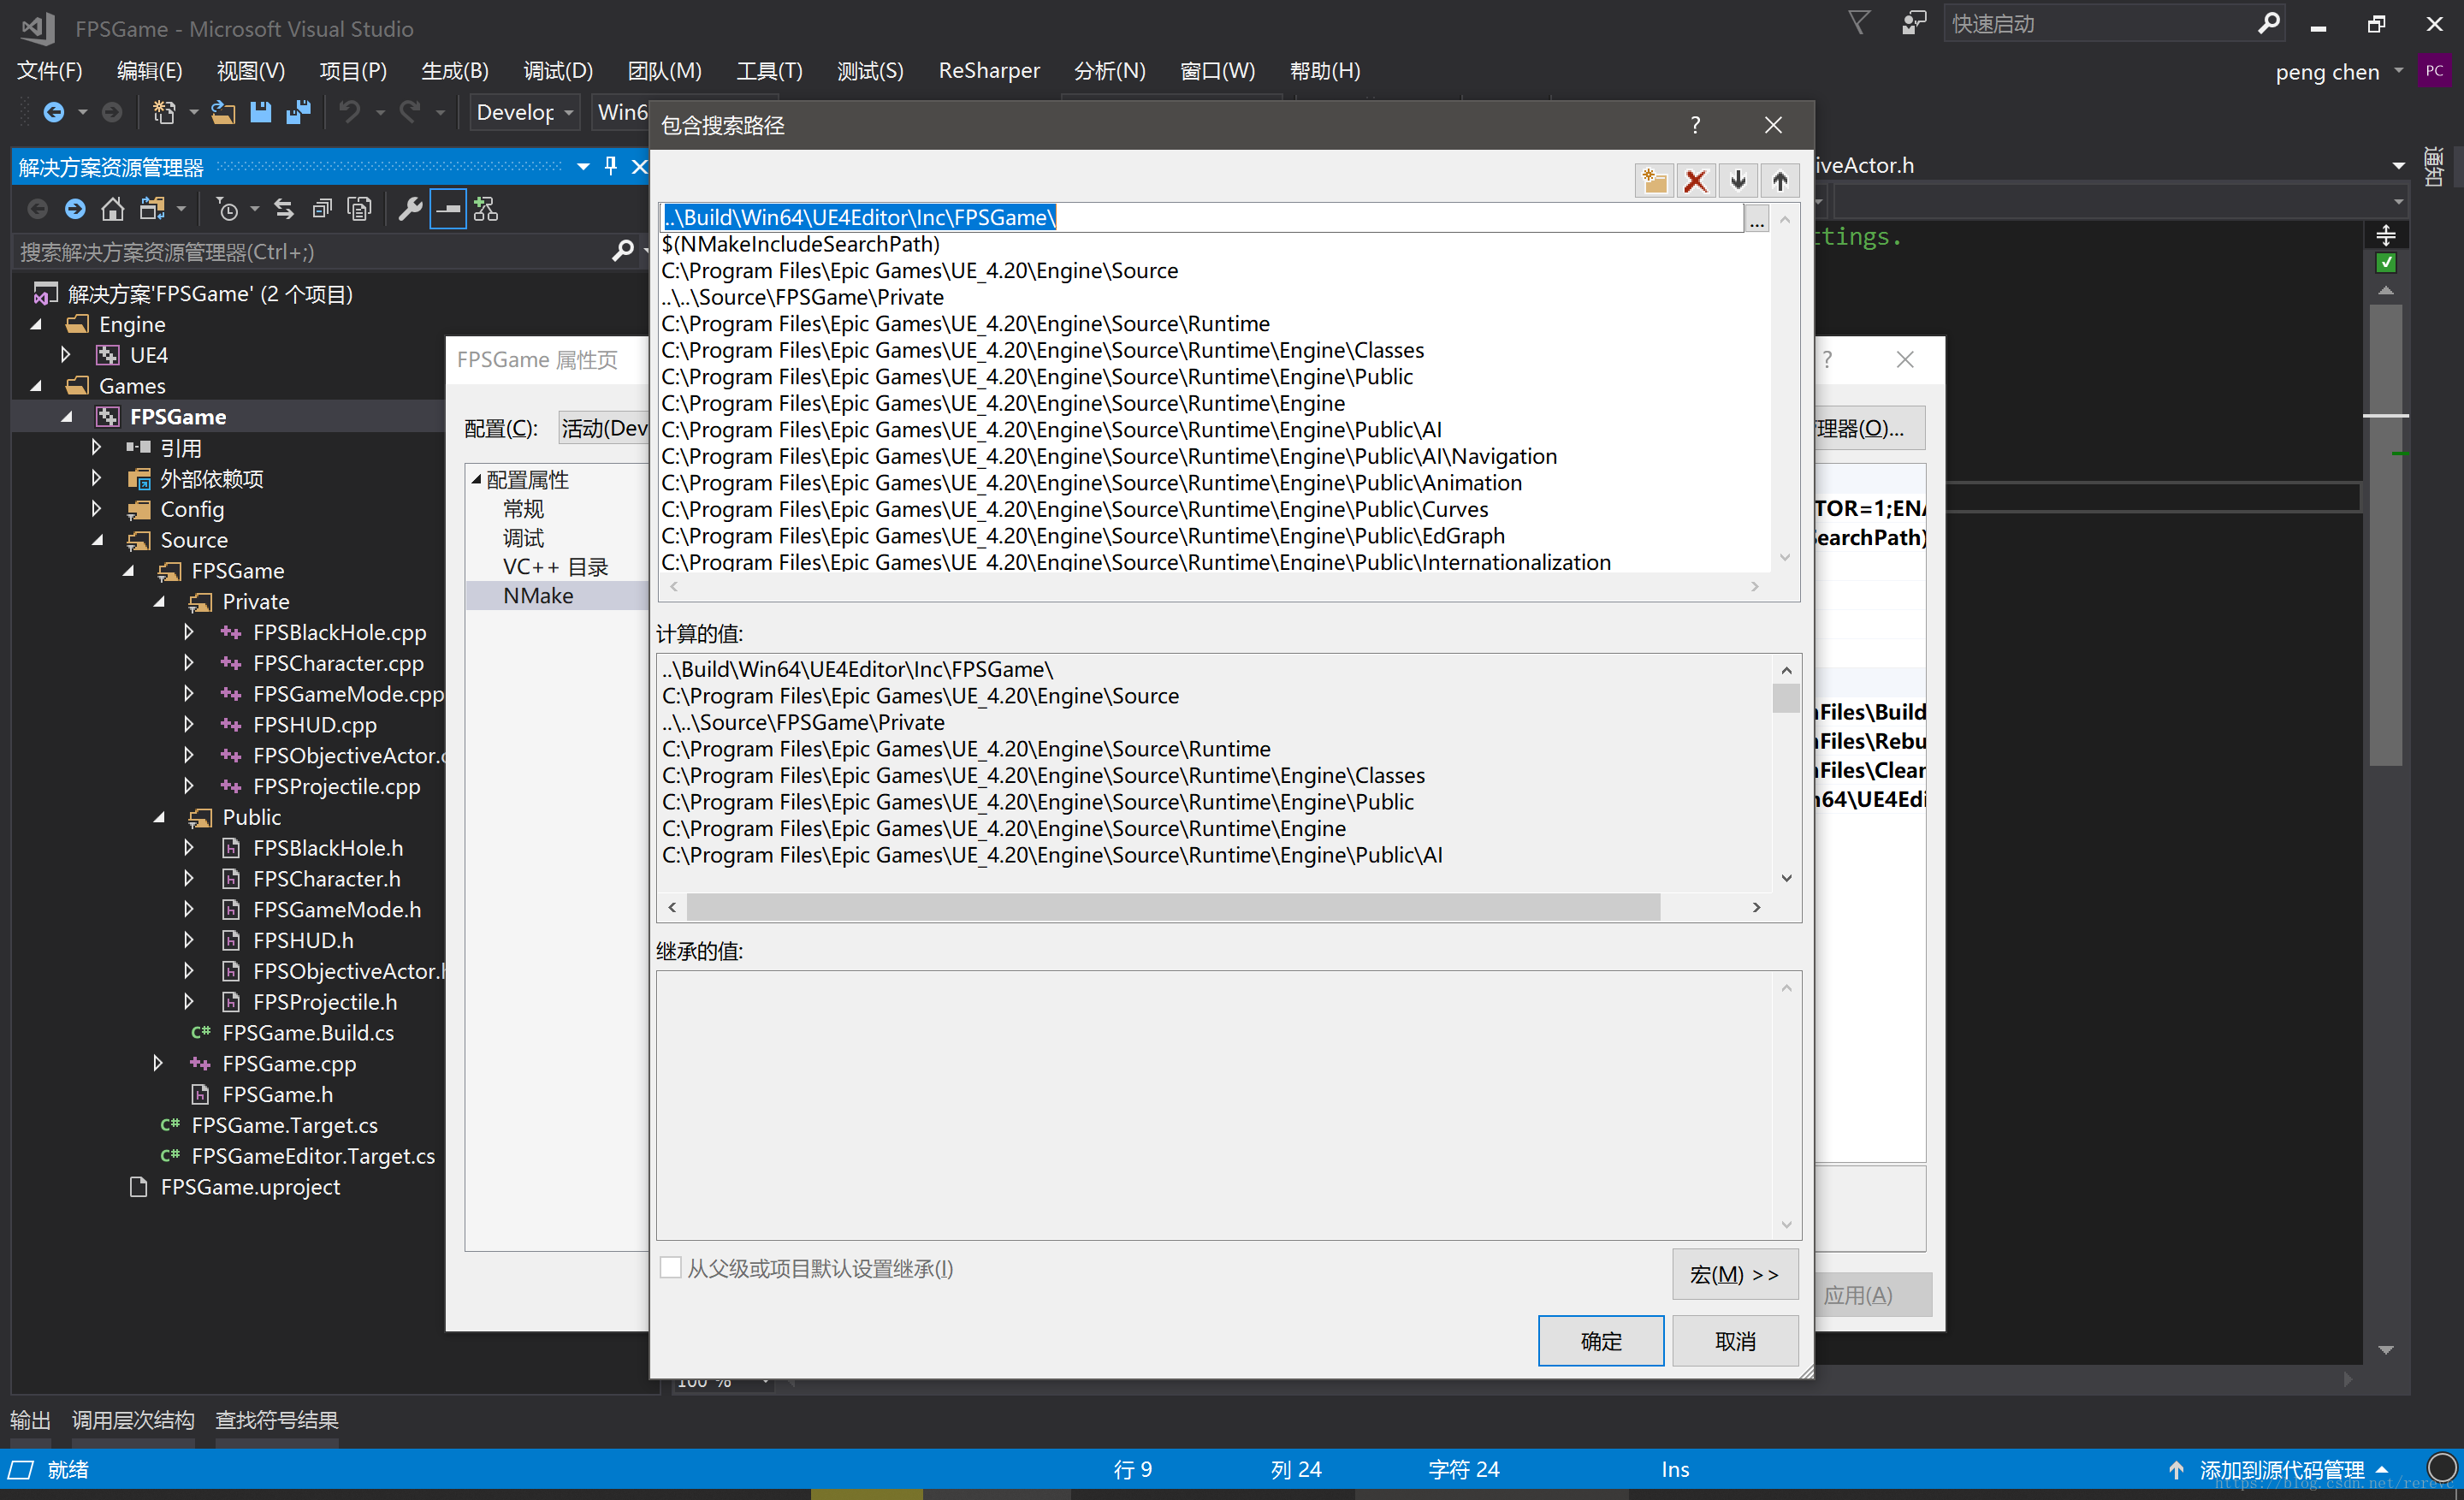Select VC++ 目录 in property tree
Image resolution: width=2464 pixels, height=1500 pixels.
pos(555,567)
